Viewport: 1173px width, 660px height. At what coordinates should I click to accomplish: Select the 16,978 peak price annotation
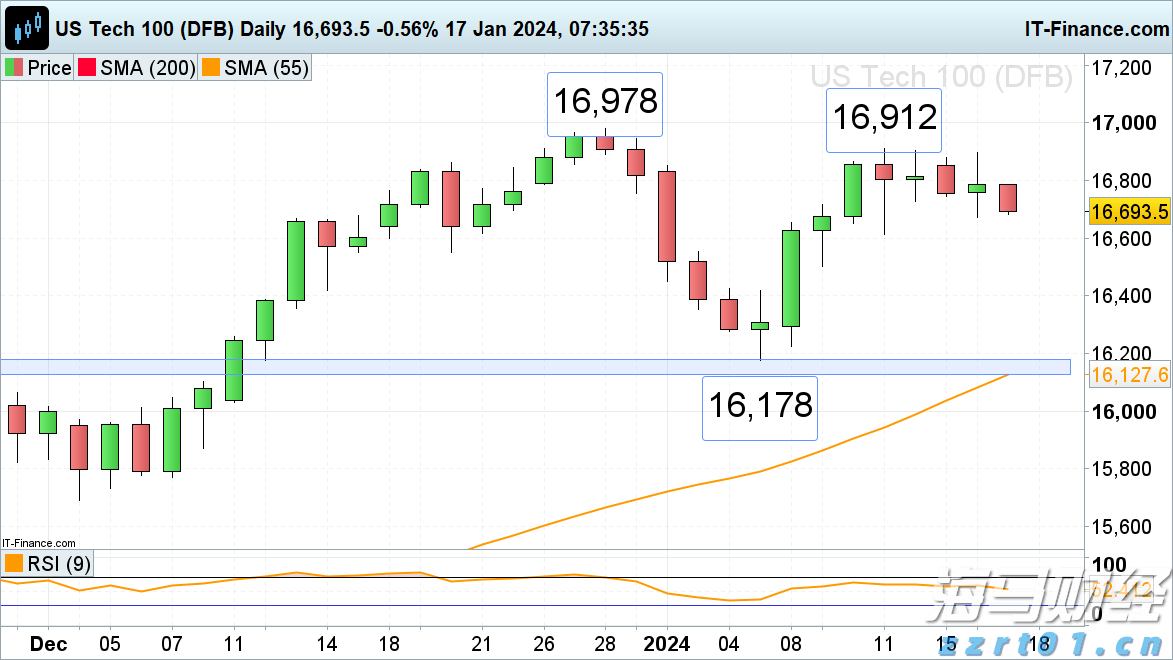point(605,103)
